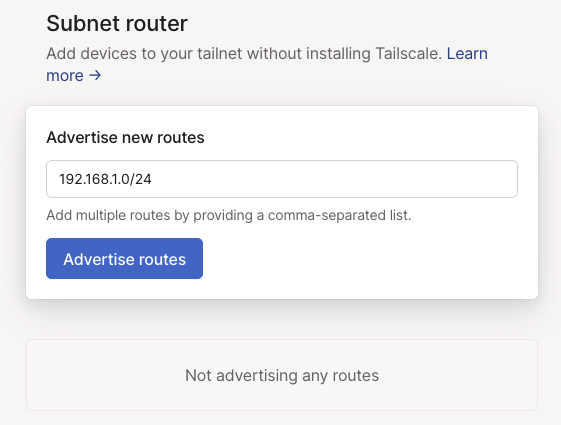
Task: Click the word "tailnet" in the description
Action: pyautogui.click(x=220, y=54)
